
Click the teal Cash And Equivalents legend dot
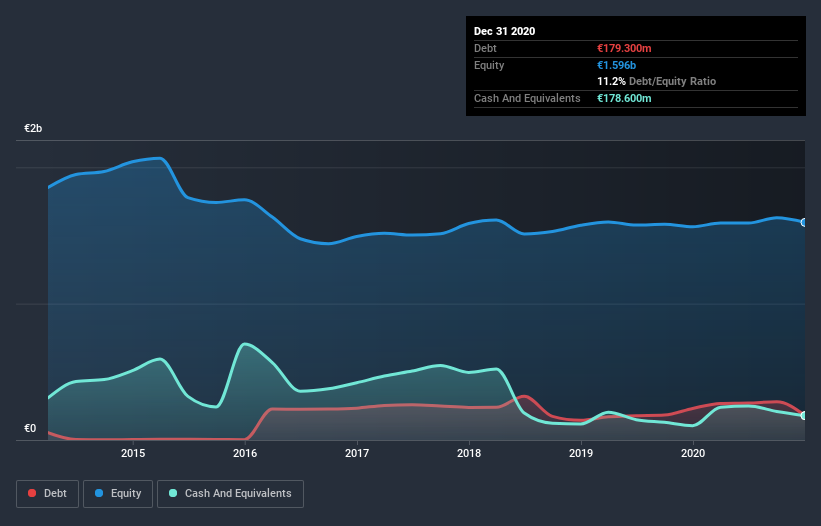pyautogui.click(x=173, y=493)
